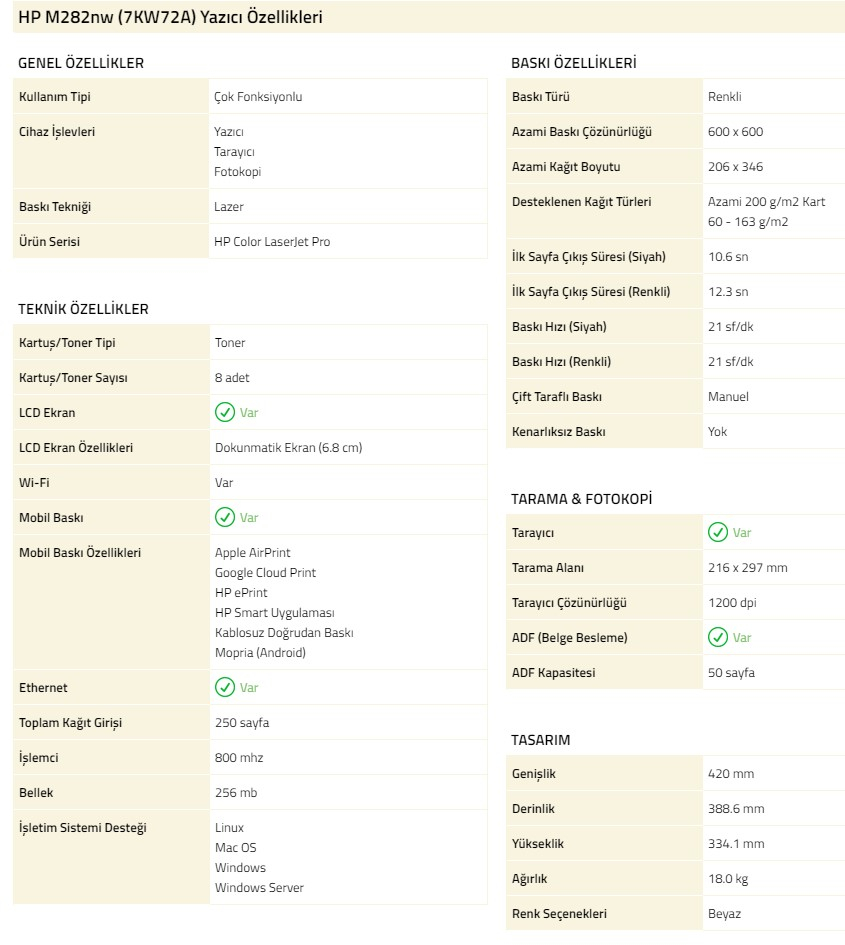Click the TASARIM section heading
Screen dimensions: 845x945
[541, 740]
